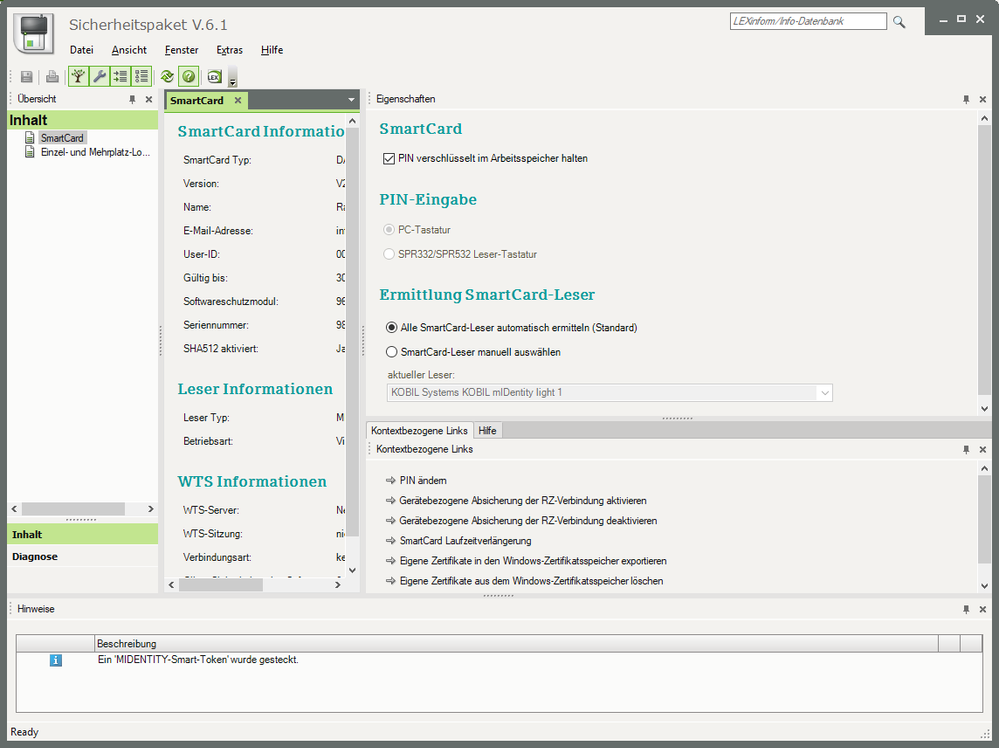Image resolution: width=999 pixels, height=748 pixels.
Task: Click the LEXinform/Info-Datenbank search field
Action: pyautogui.click(x=808, y=21)
